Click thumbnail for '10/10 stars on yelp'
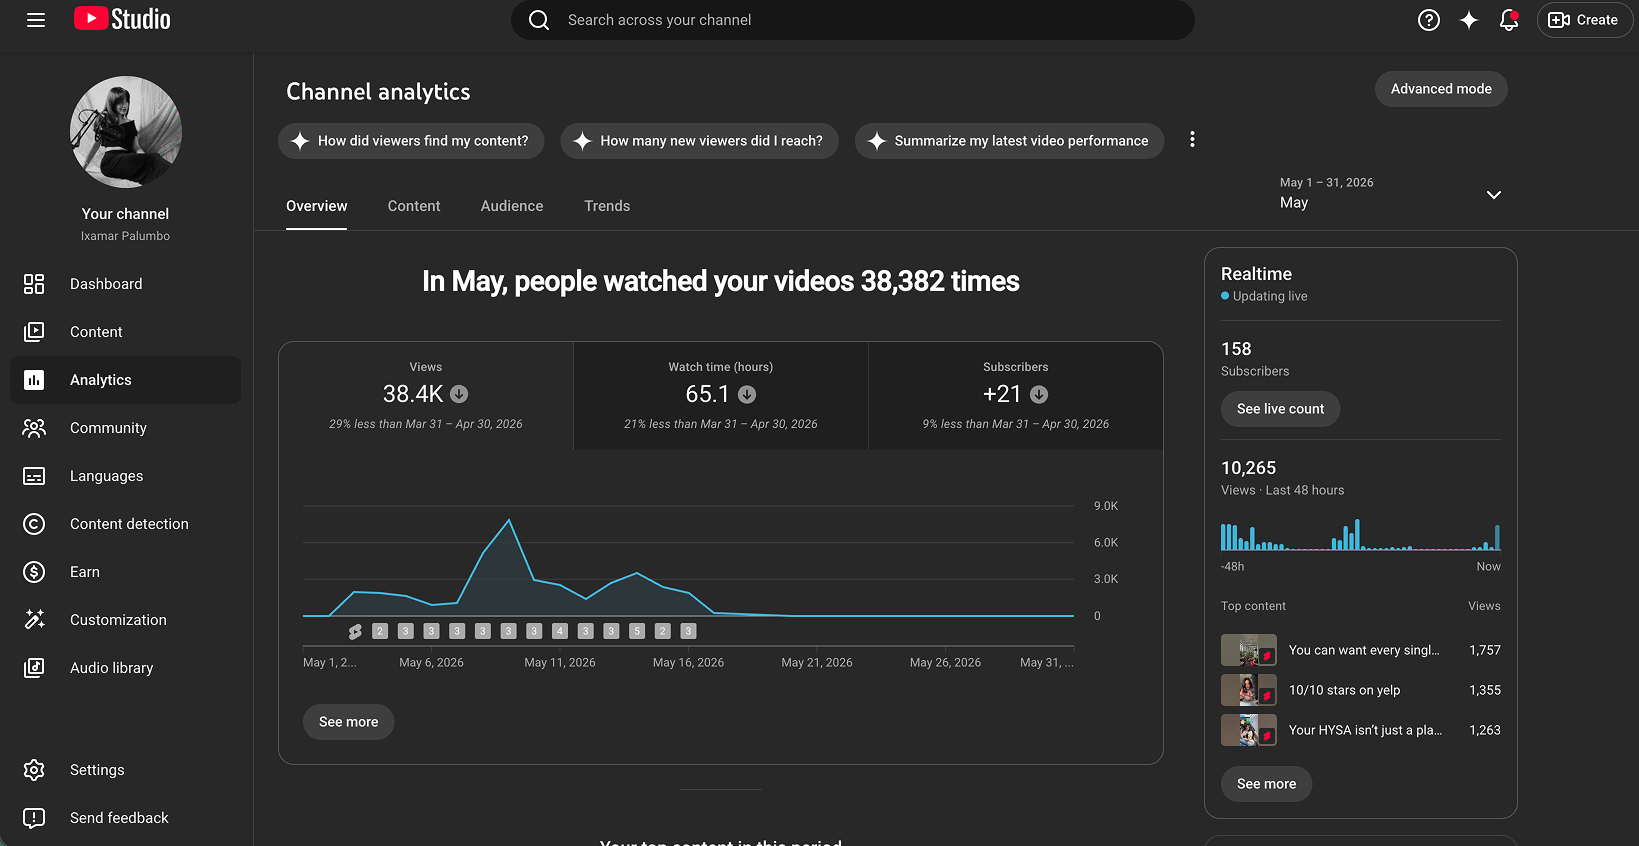 tap(1249, 690)
